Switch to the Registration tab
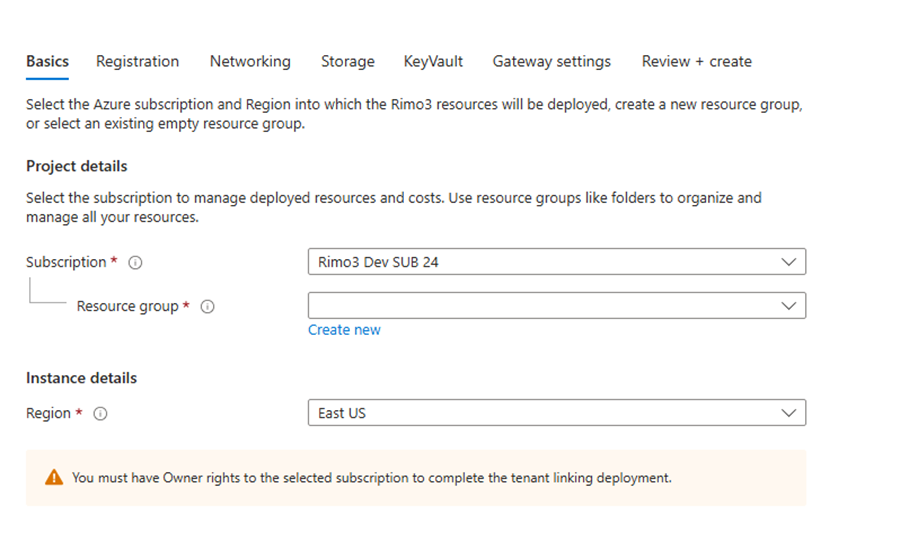900x559 pixels. pos(137,62)
